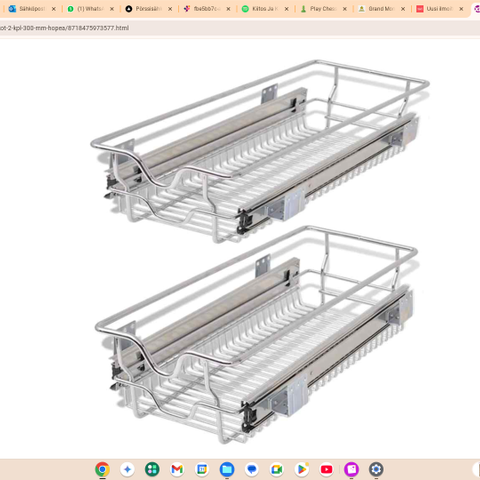Screen dimensions: 480x480
Task: Open Gmail from the shelf
Action: 177,469
